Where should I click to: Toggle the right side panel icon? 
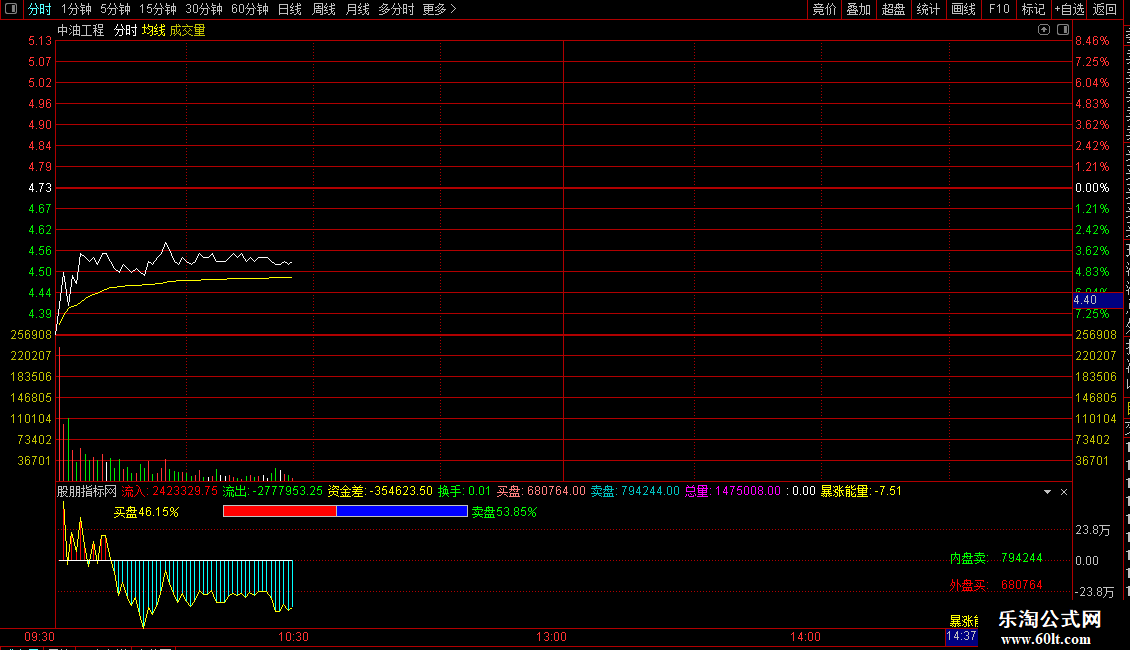click(x=1063, y=30)
